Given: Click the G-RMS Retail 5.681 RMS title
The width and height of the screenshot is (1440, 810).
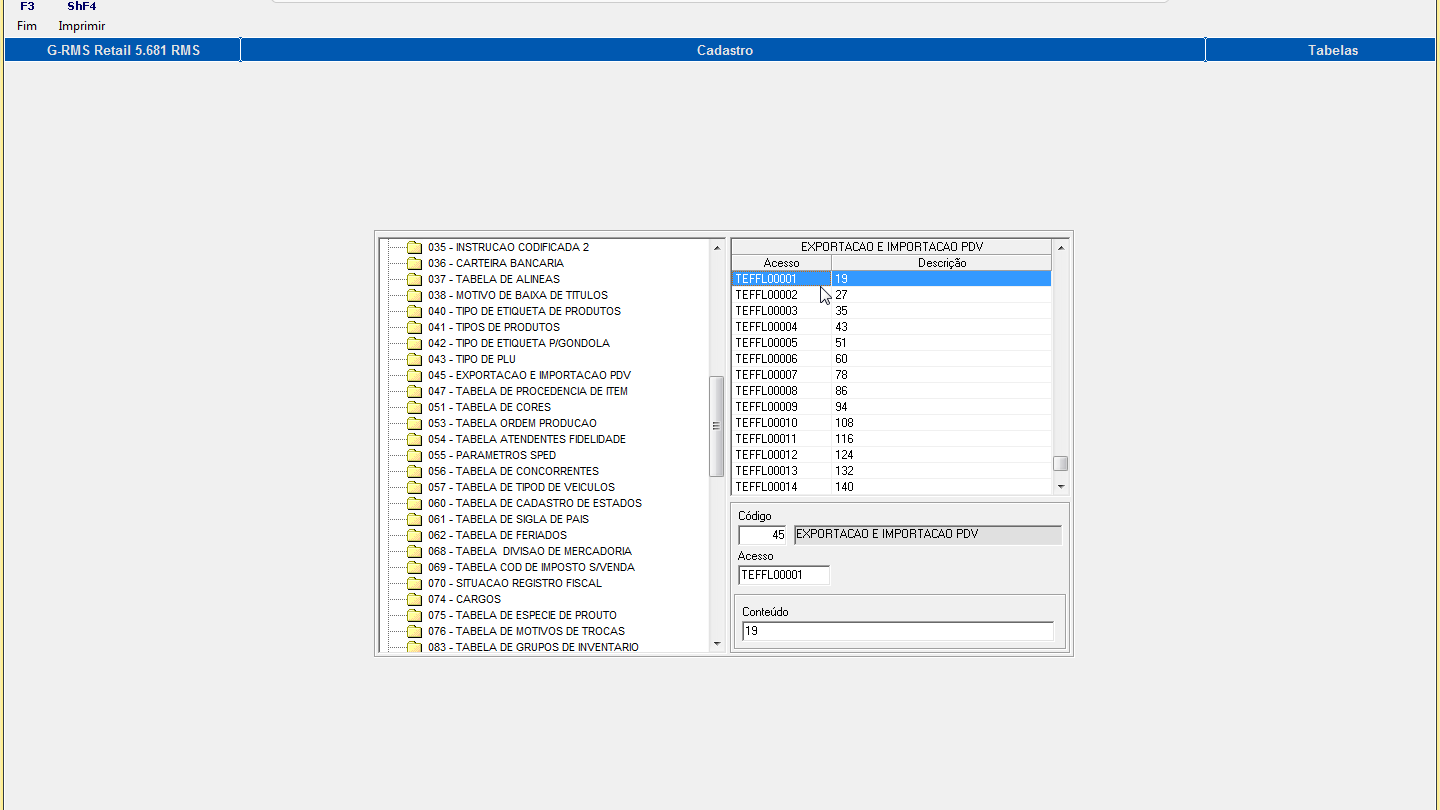Looking at the screenshot, I should tap(123, 50).
